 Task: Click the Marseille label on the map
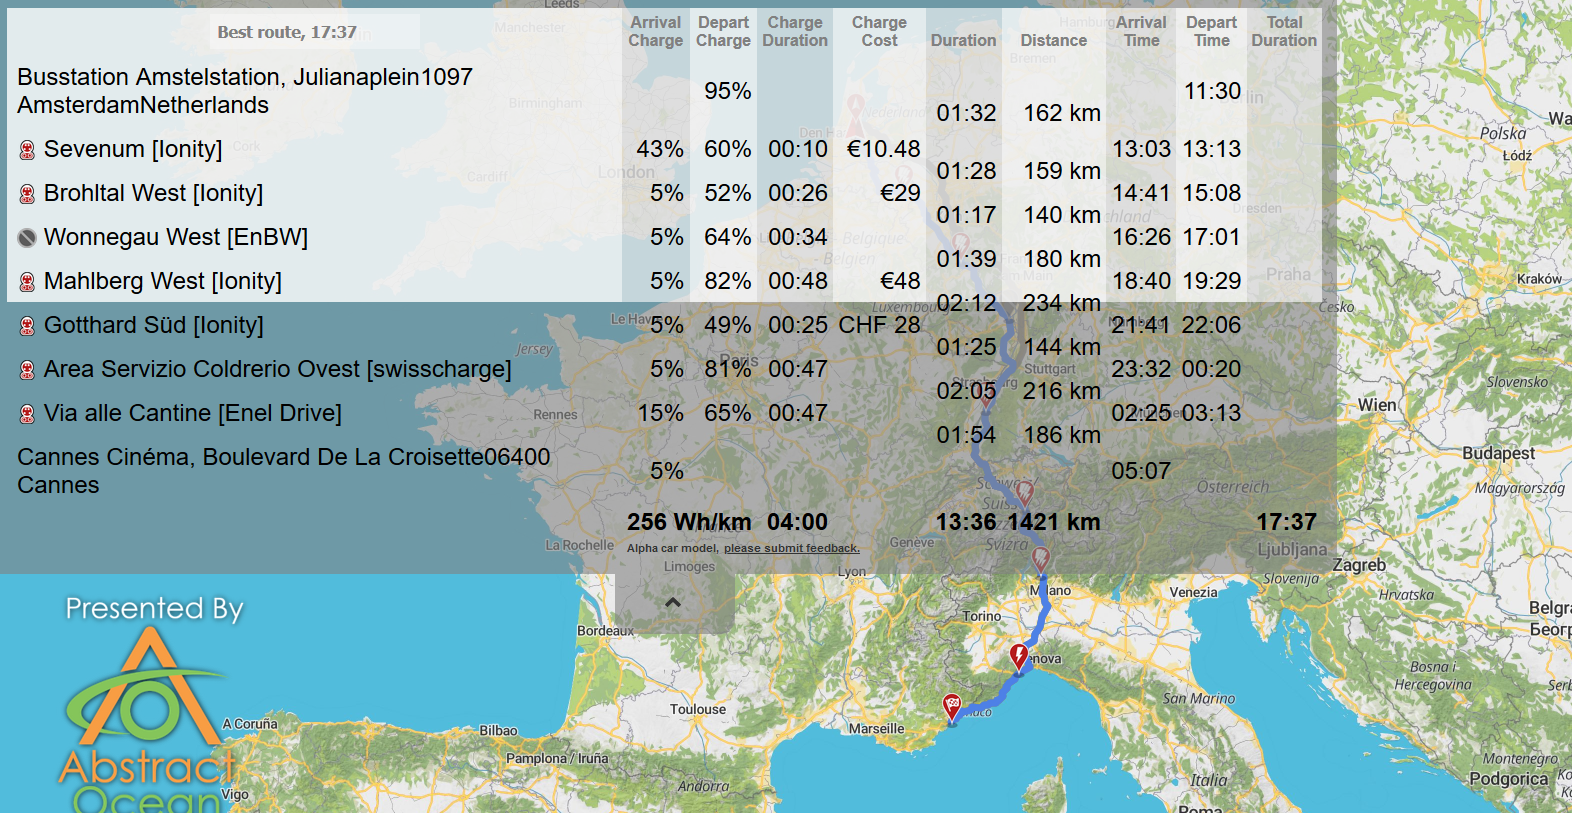877,729
